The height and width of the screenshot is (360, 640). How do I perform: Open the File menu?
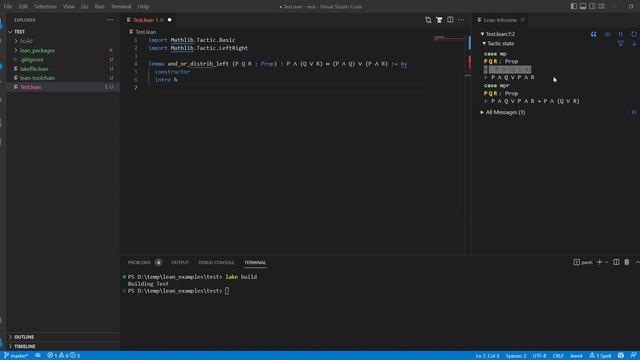click(8, 7)
